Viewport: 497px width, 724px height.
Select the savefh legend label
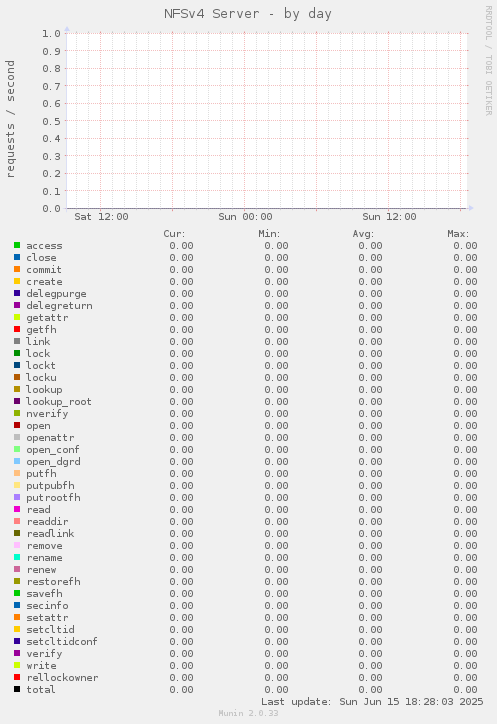[44, 594]
